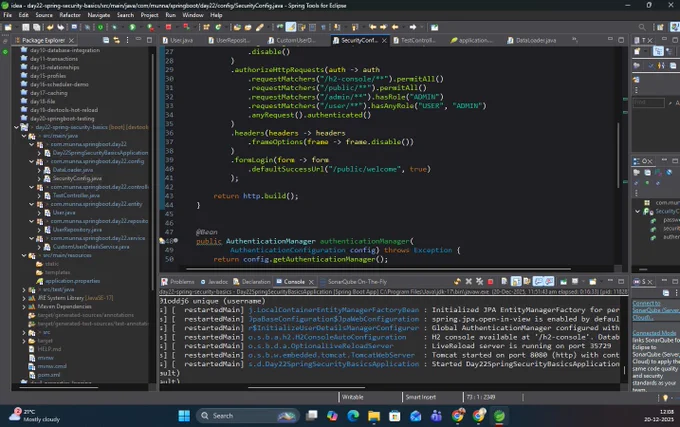Open the Problems view tab

pos(178,282)
